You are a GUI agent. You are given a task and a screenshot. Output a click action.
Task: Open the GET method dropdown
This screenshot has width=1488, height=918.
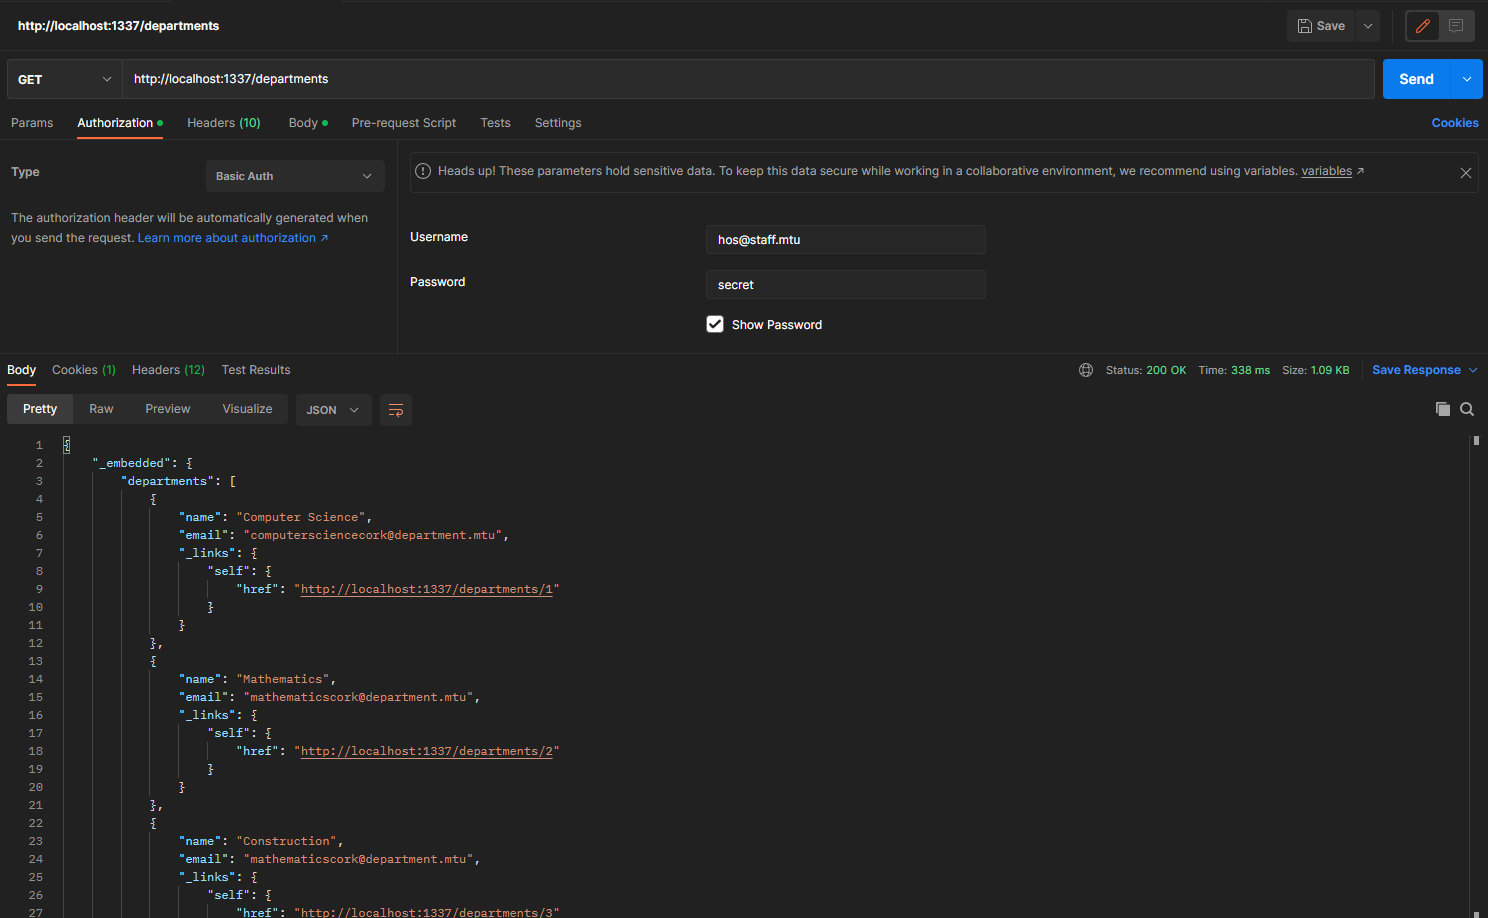coord(65,79)
